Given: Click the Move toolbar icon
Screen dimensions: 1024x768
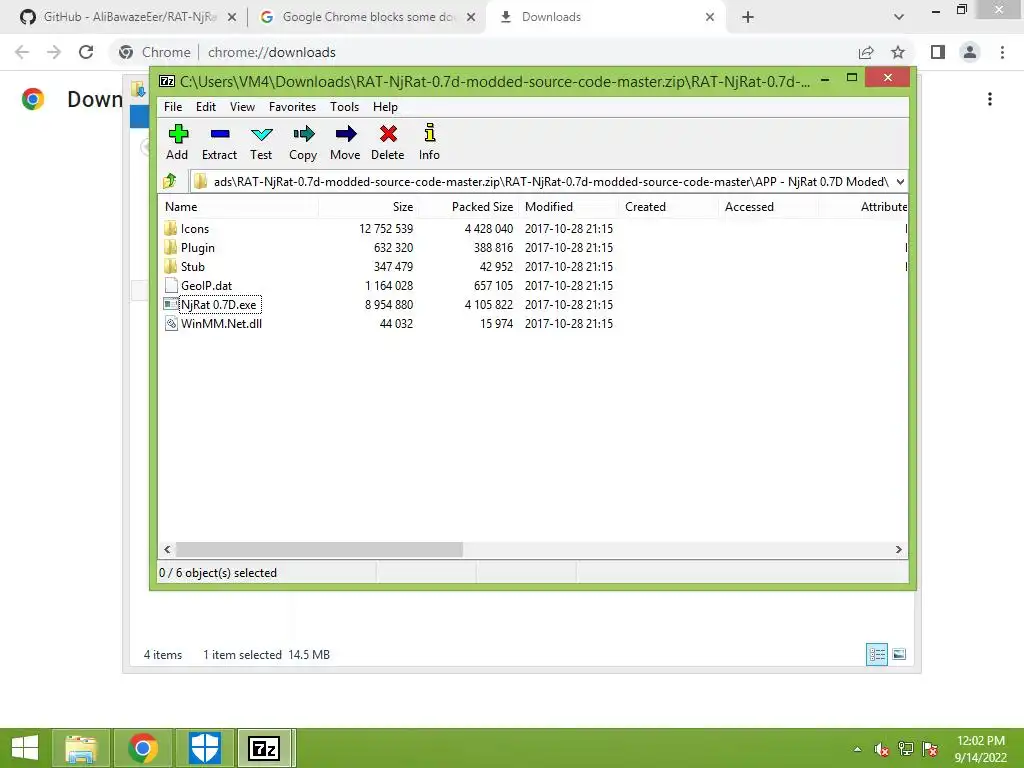Looking at the screenshot, I should (345, 142).
